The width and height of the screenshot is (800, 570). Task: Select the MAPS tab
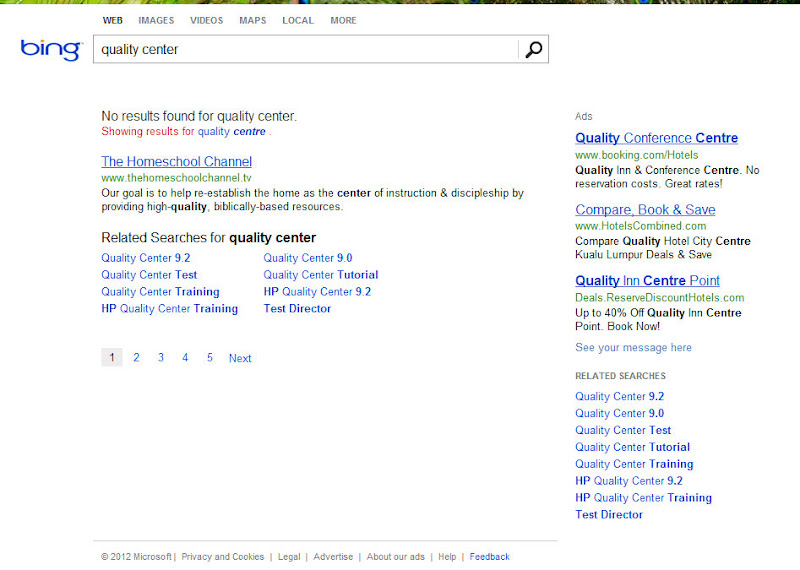[253, 20]
